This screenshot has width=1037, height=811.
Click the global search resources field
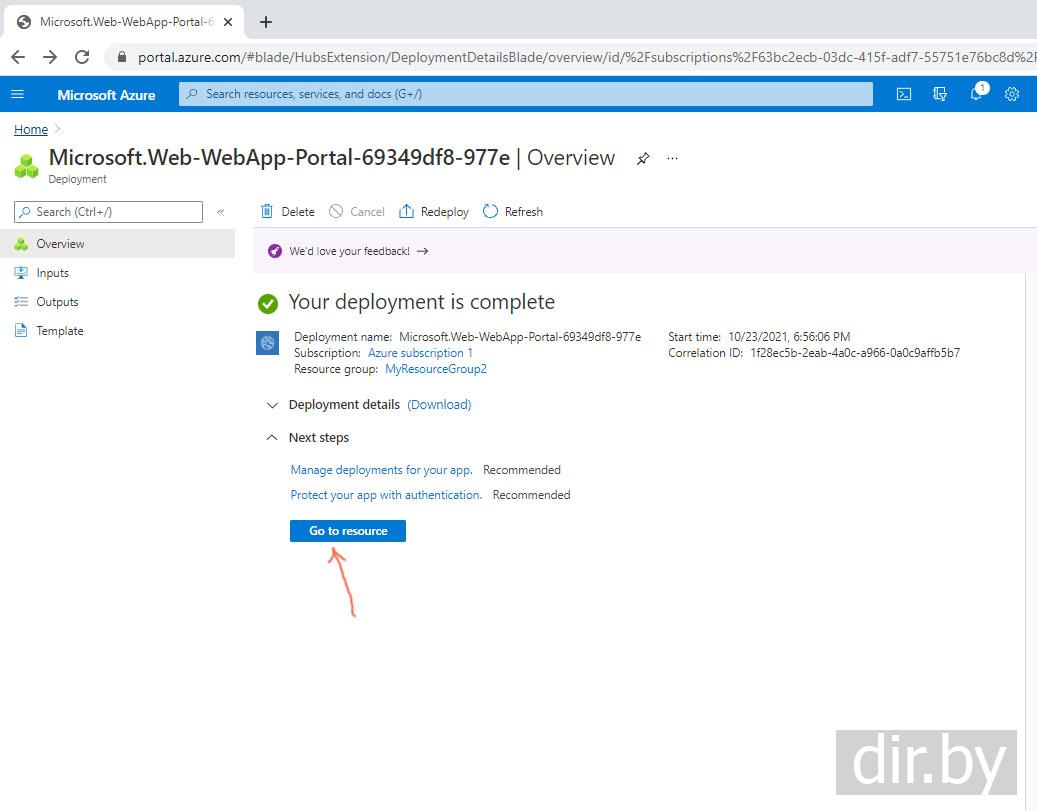(x=526, y=94)
